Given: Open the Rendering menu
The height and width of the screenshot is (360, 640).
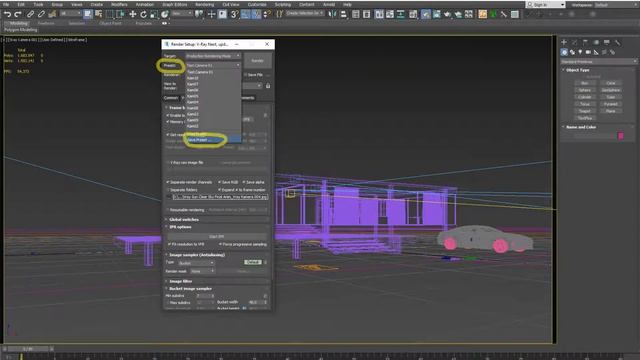Looking at the screenshot, I should pyautogui.click(x=204, y=4).
